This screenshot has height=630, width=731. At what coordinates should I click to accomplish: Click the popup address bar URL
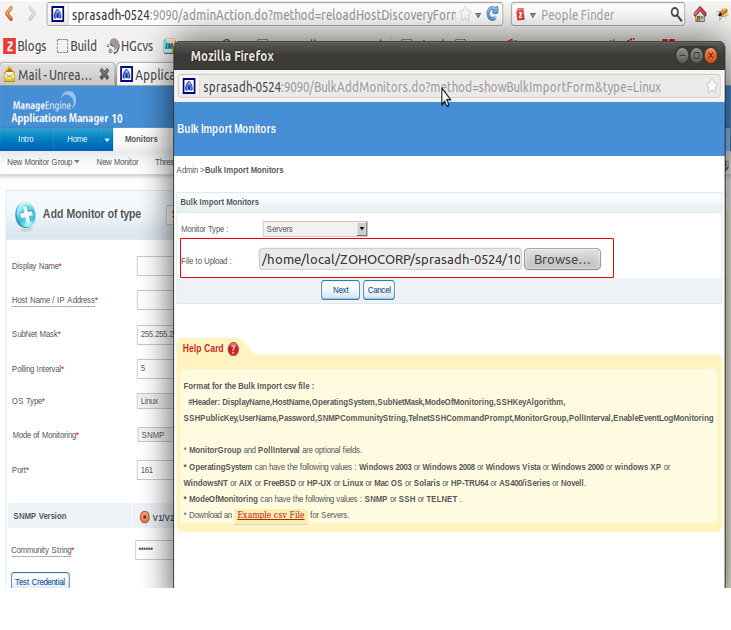(x=432, y=87)
